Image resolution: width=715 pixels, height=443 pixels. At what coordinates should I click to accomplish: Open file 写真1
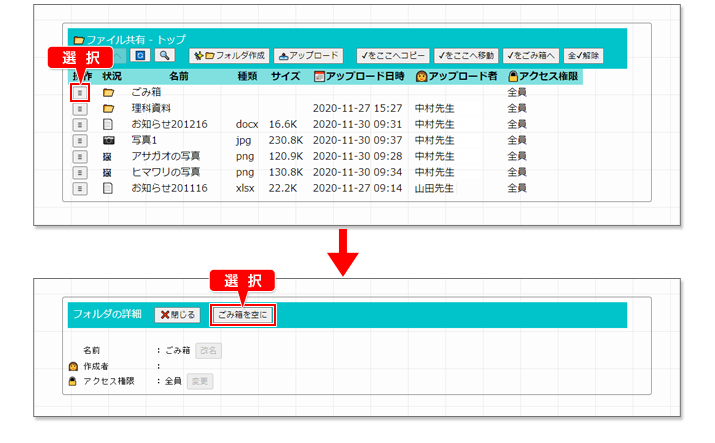pyautogui.click(x=144, y=140)
